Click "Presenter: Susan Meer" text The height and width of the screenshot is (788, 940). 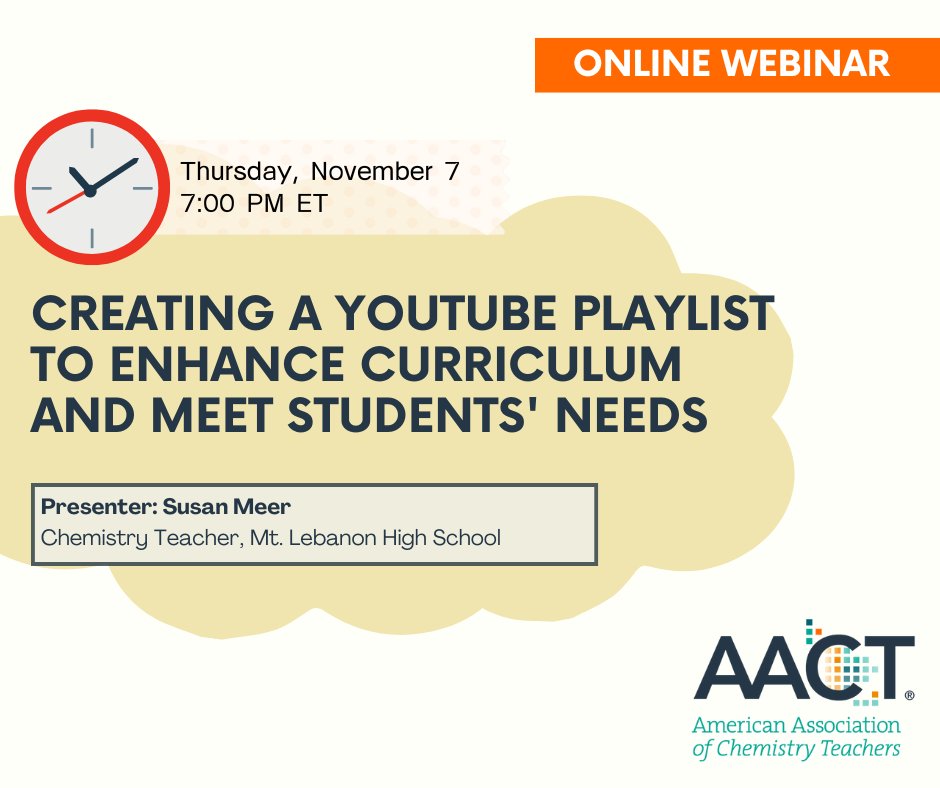click(x=165, y=507)
